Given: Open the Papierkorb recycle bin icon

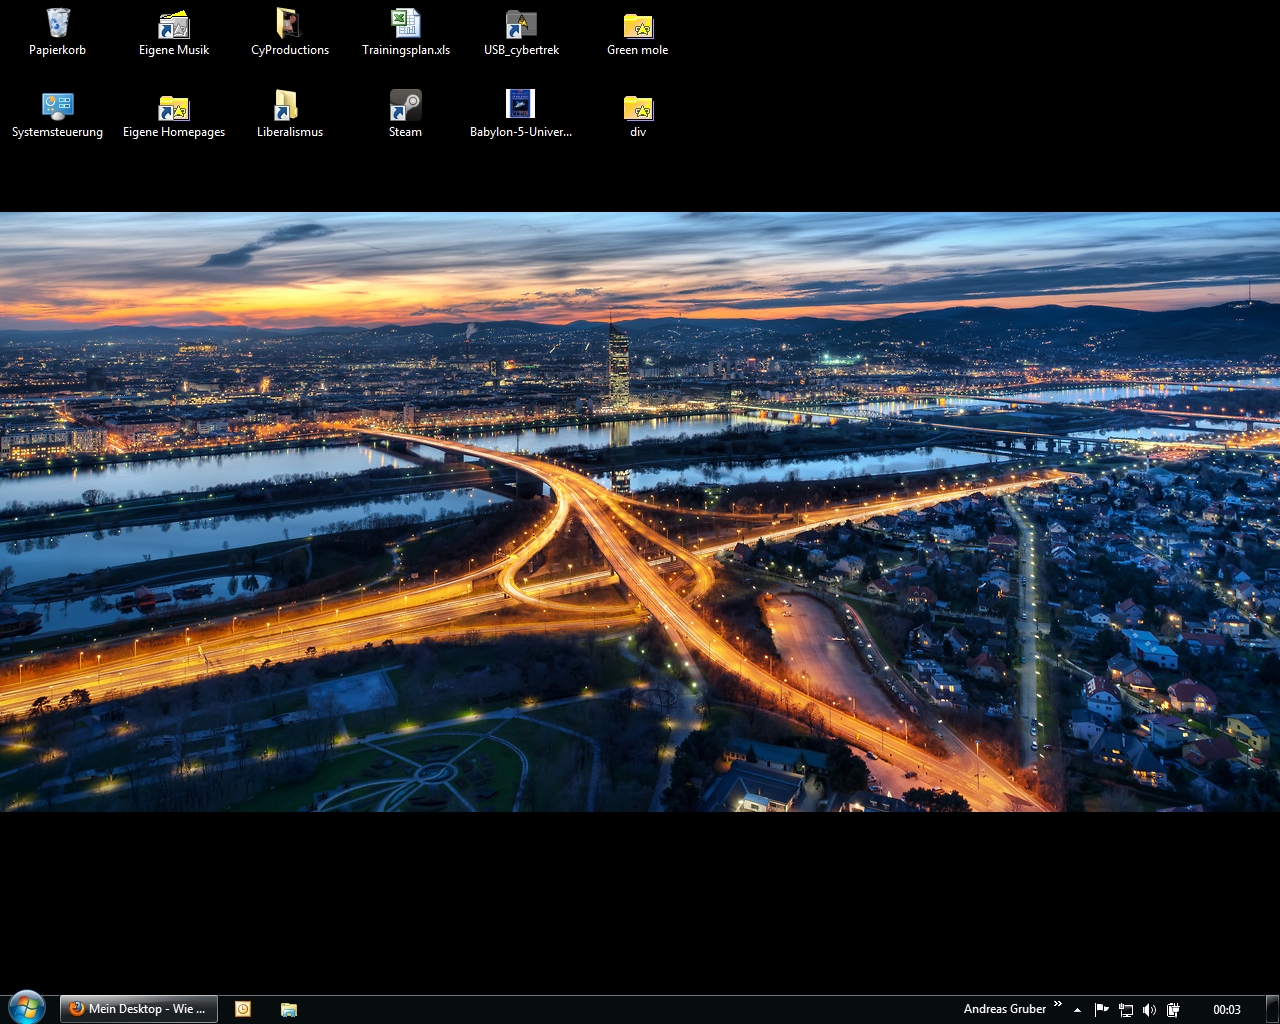Looking at the screenshot, I should [x=58, y=24].
